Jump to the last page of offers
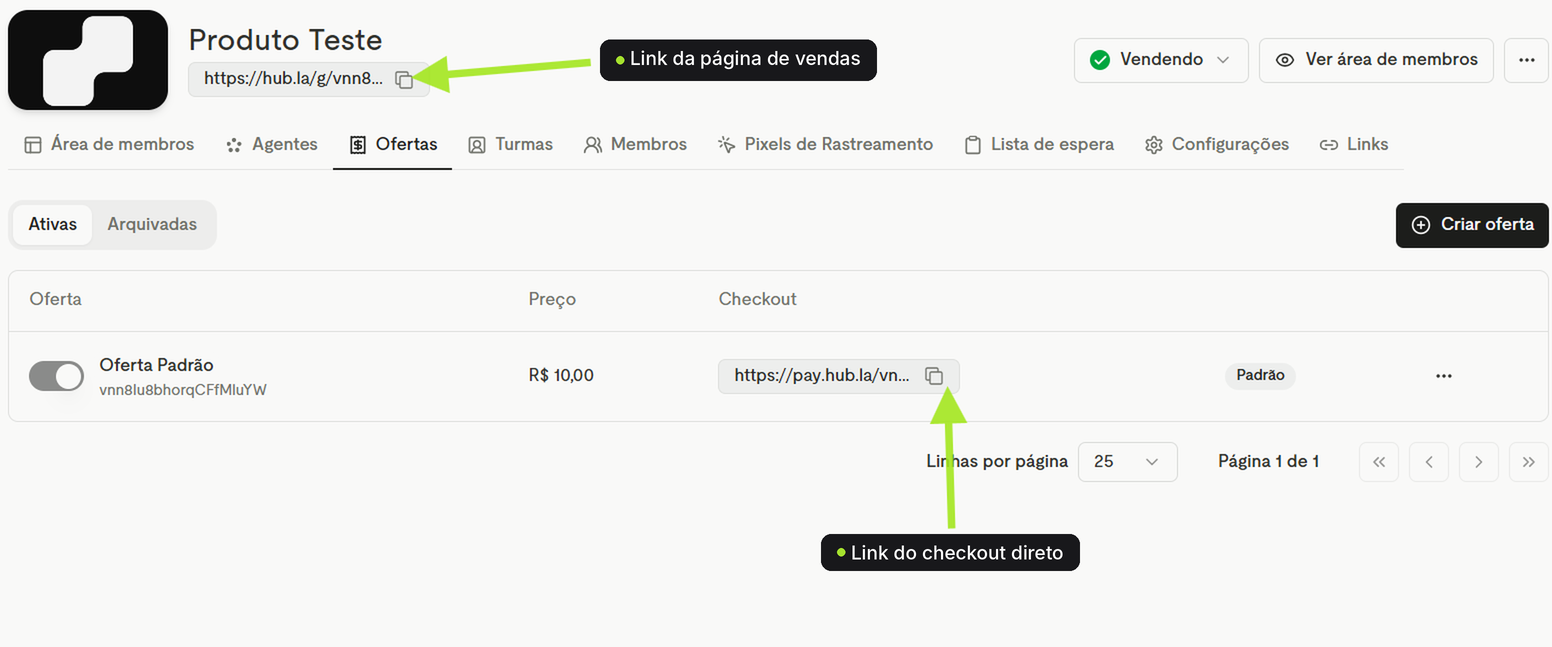The width and height of the screenshot is (1552, 647). (x=1529, y=462)
